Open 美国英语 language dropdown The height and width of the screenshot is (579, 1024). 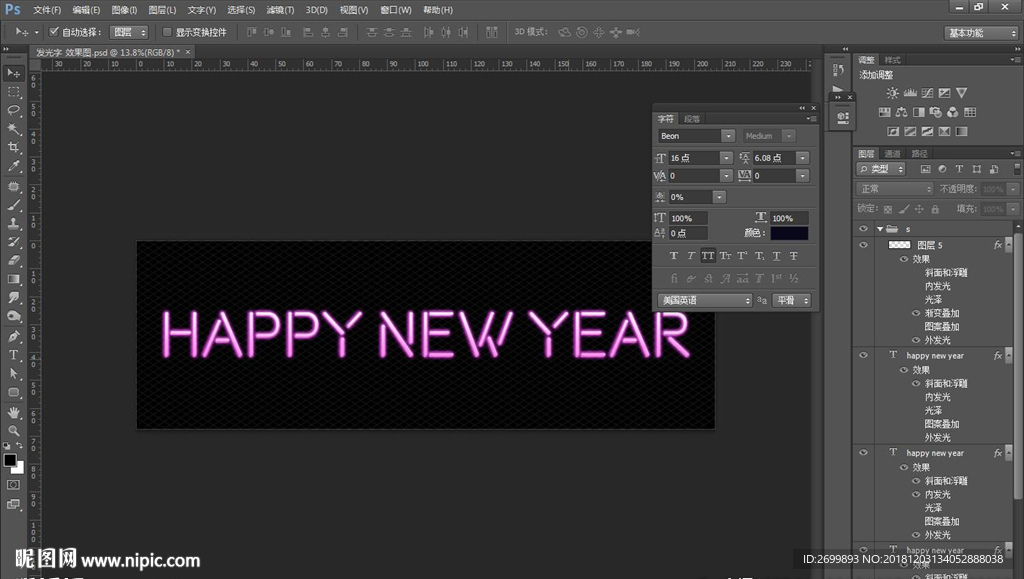[x=705, y=300]
